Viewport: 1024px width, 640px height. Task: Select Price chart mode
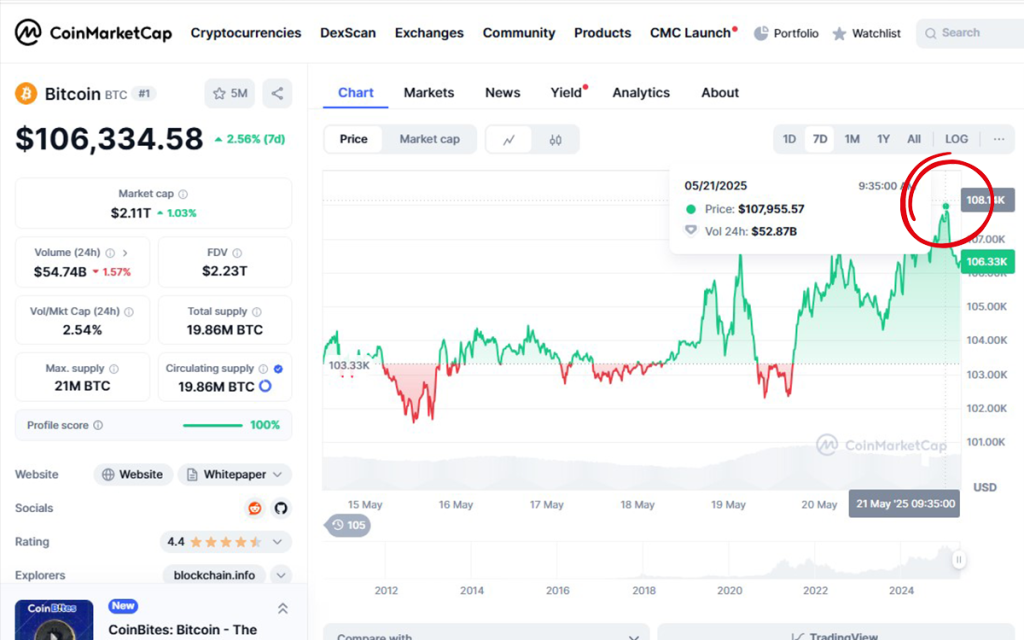click(x=353, y=139)
